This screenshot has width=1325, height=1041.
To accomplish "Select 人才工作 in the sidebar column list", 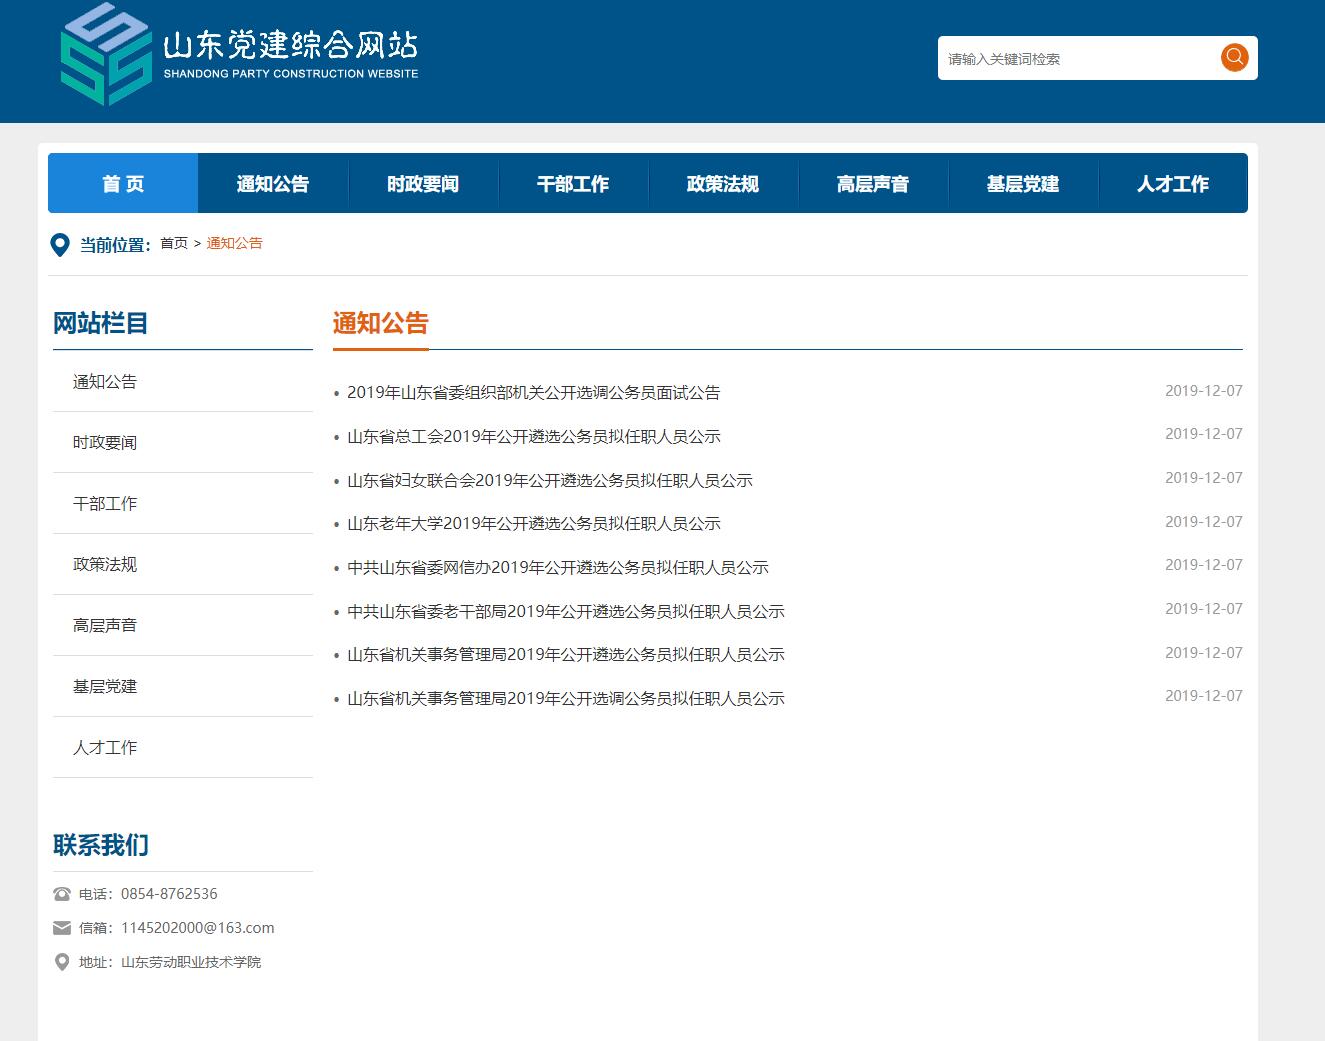I will pos(104,747).
